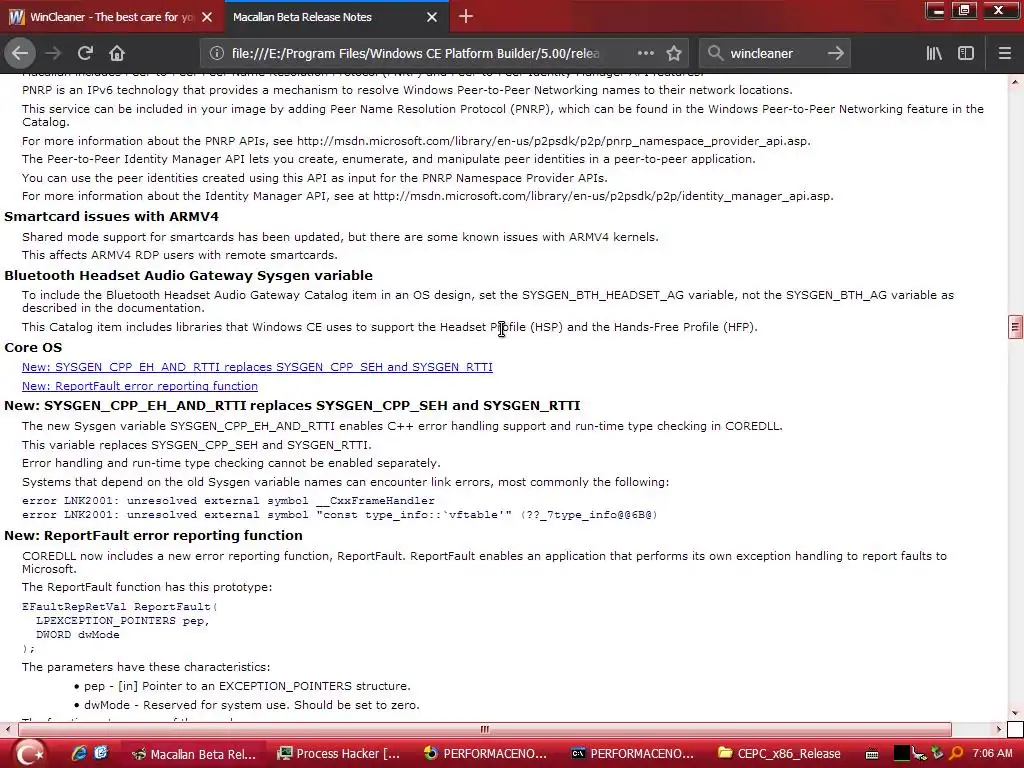
Task: Click the search magnifier icon
Action: point(715,53)
